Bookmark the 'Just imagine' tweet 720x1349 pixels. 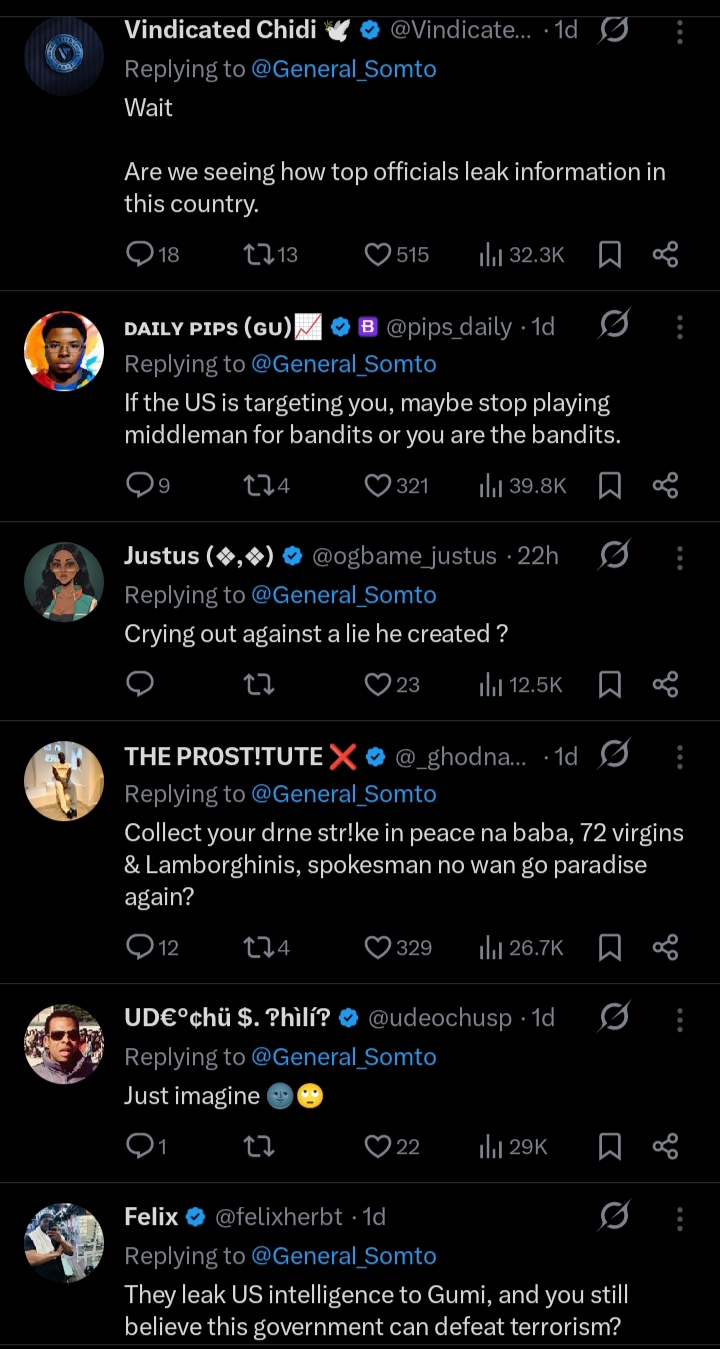(x=609, y=1146)
